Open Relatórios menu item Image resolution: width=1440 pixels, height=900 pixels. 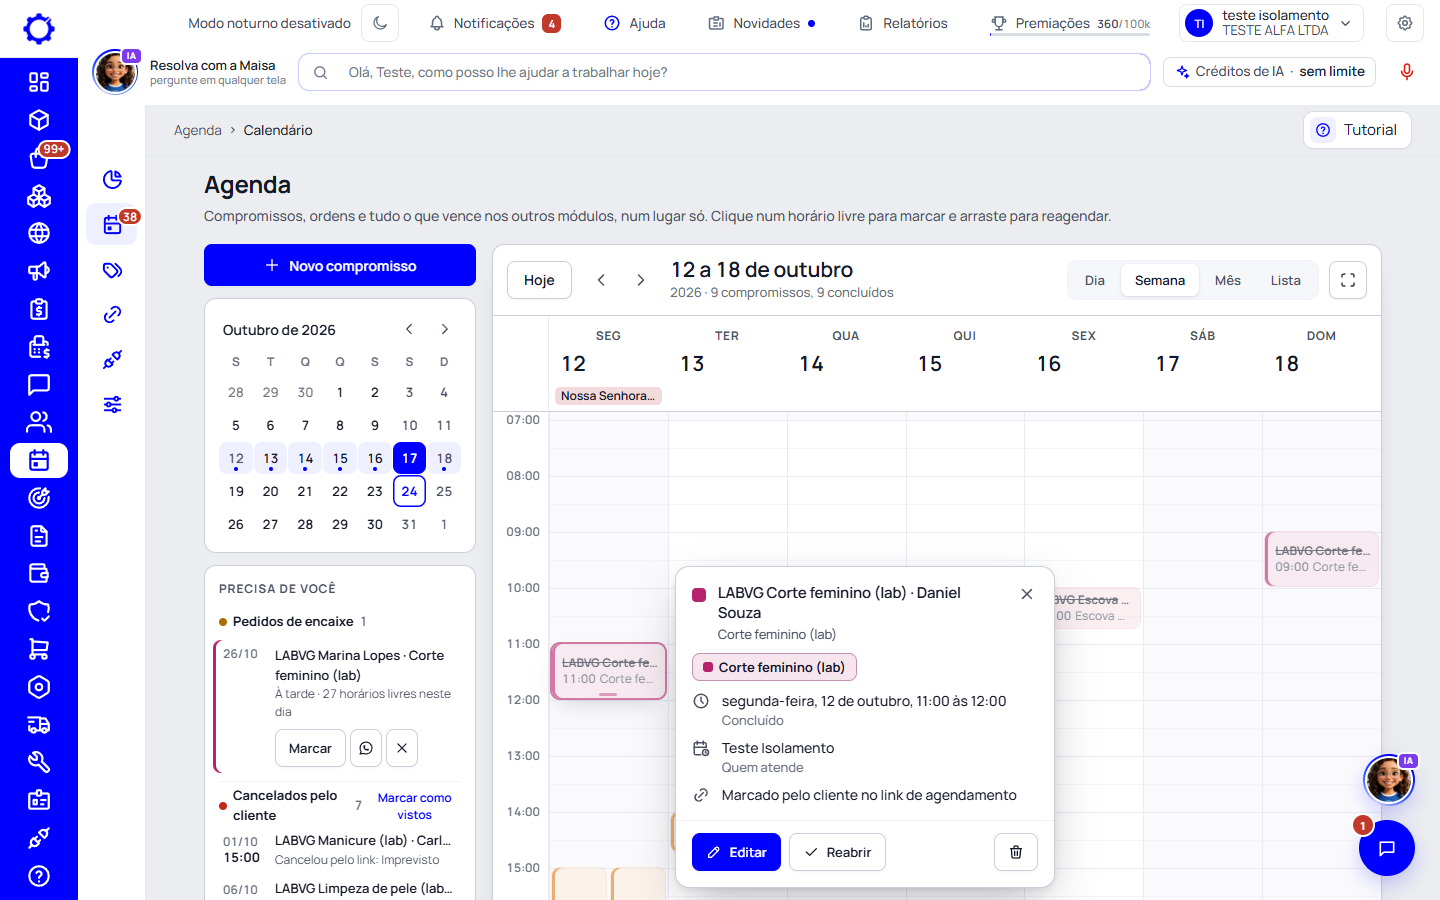pyautogui.click(x=903, y=23)
